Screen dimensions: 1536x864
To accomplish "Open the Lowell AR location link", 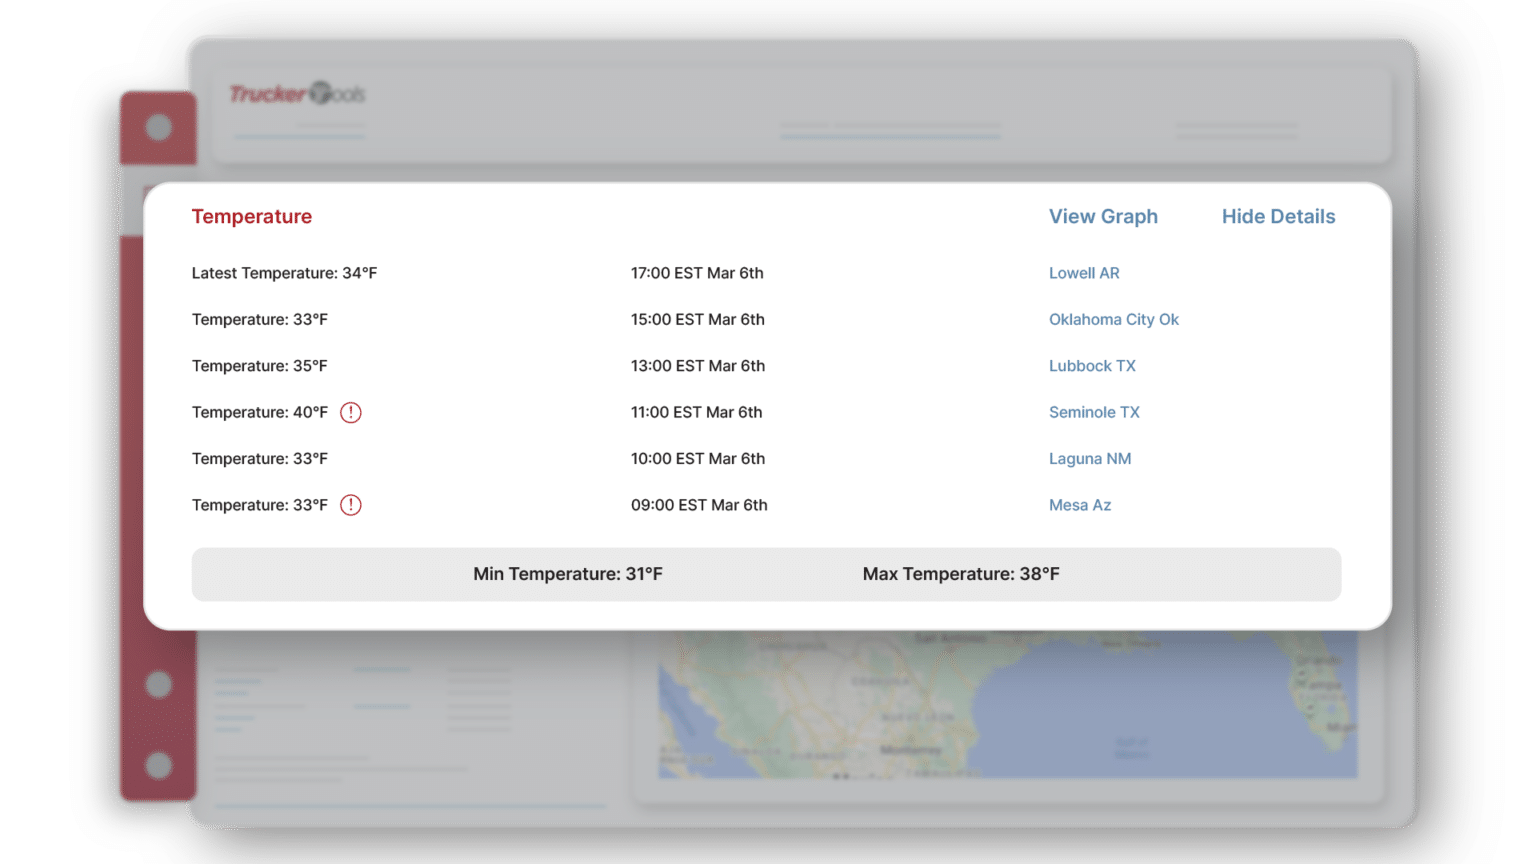I will 1084,273.
